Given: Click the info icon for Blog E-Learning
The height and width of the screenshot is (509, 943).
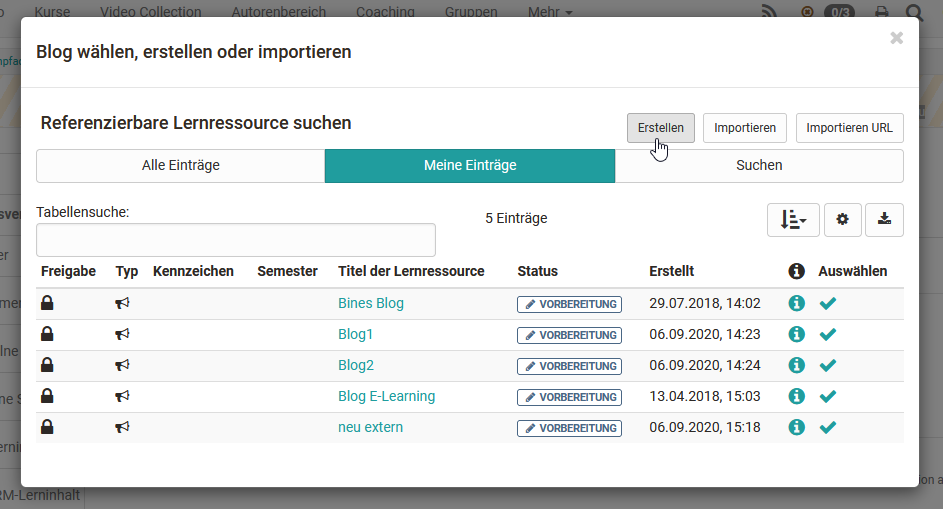Looking at the screenshot, I should point(796,396).
